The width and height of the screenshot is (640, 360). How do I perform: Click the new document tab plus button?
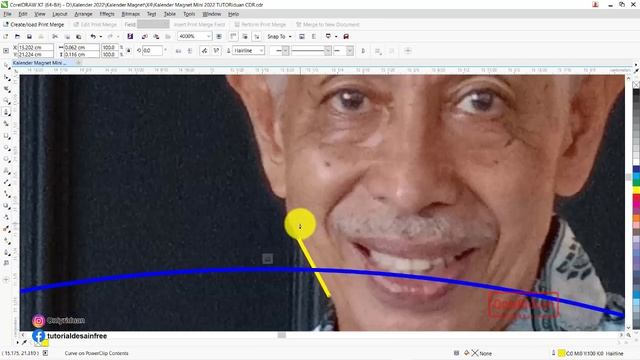click(x=78, y=63)
